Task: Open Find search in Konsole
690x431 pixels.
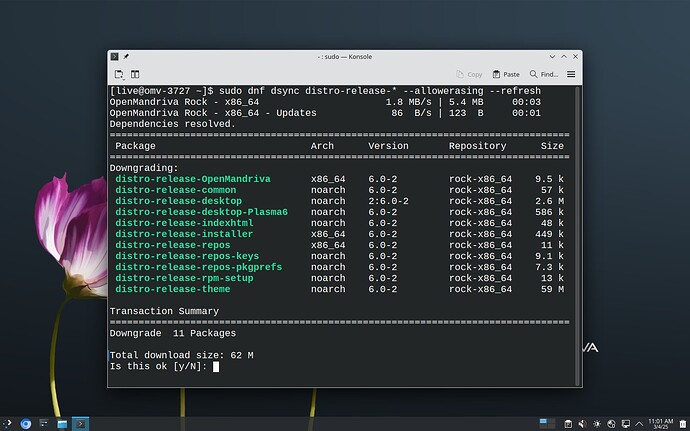Action: pyautogui.click(x=544, y=74)
